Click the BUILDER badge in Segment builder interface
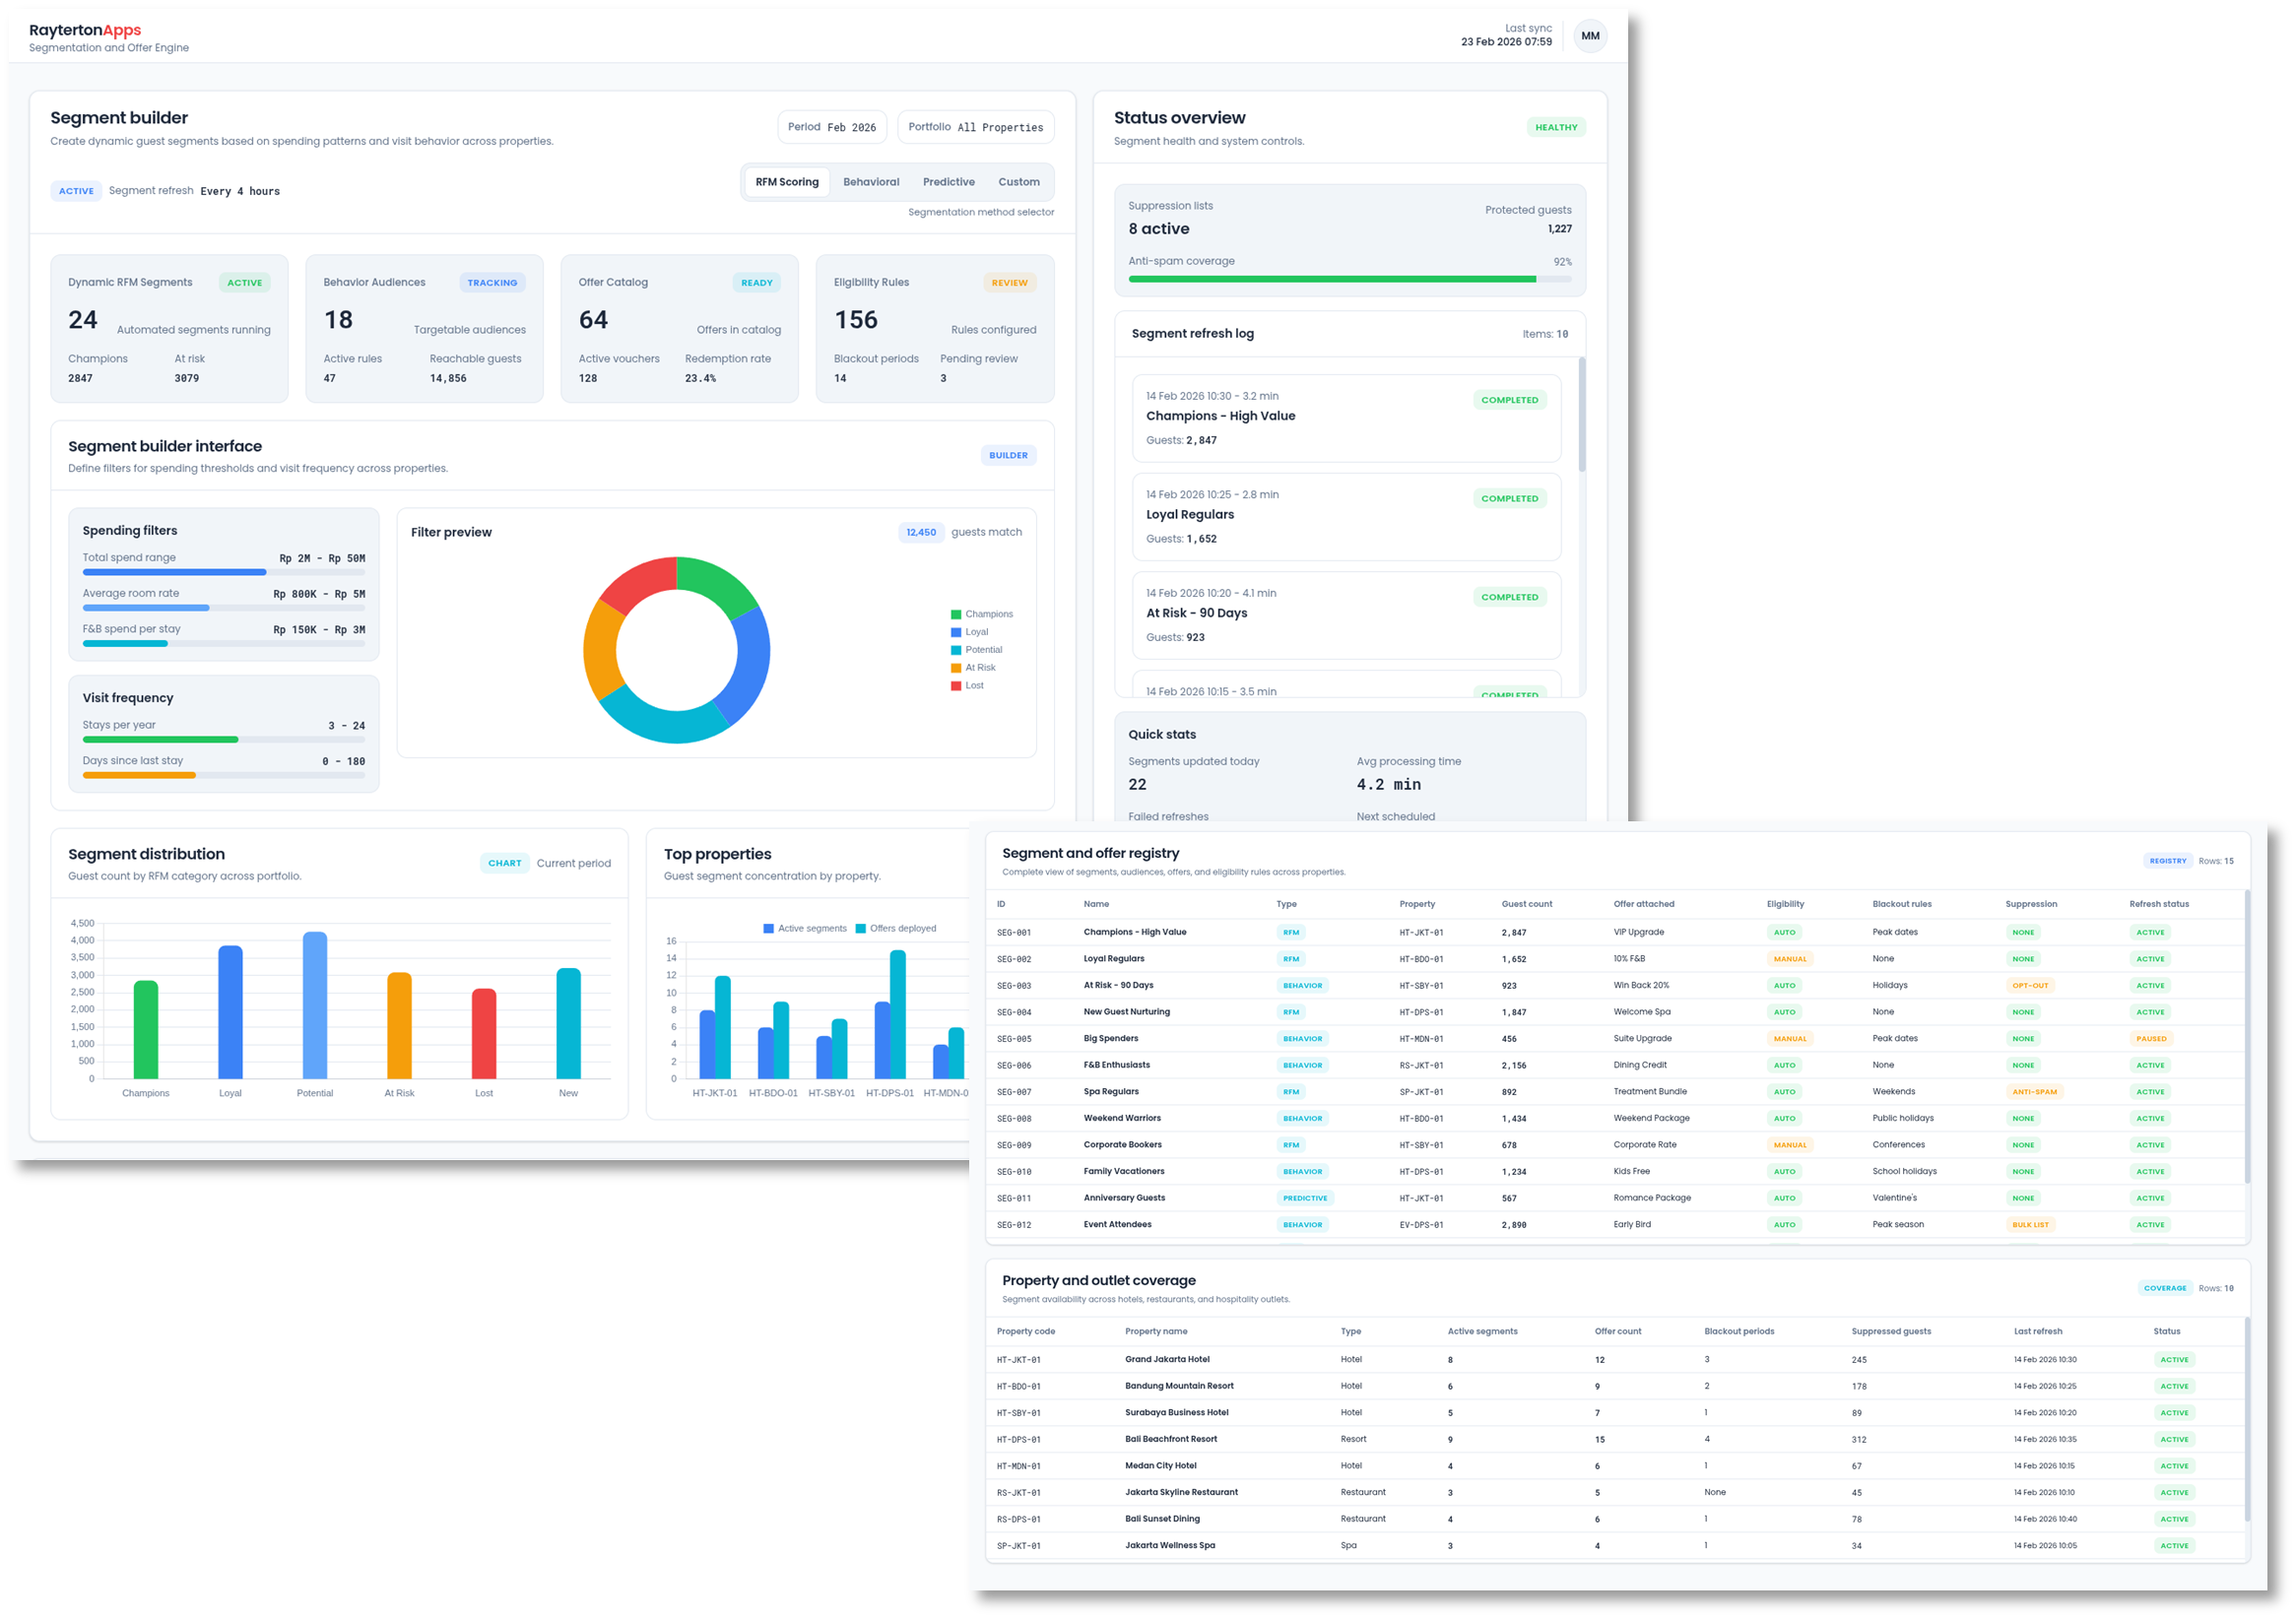This screenshot has width=2296, height=1619. click(1008, 455)
